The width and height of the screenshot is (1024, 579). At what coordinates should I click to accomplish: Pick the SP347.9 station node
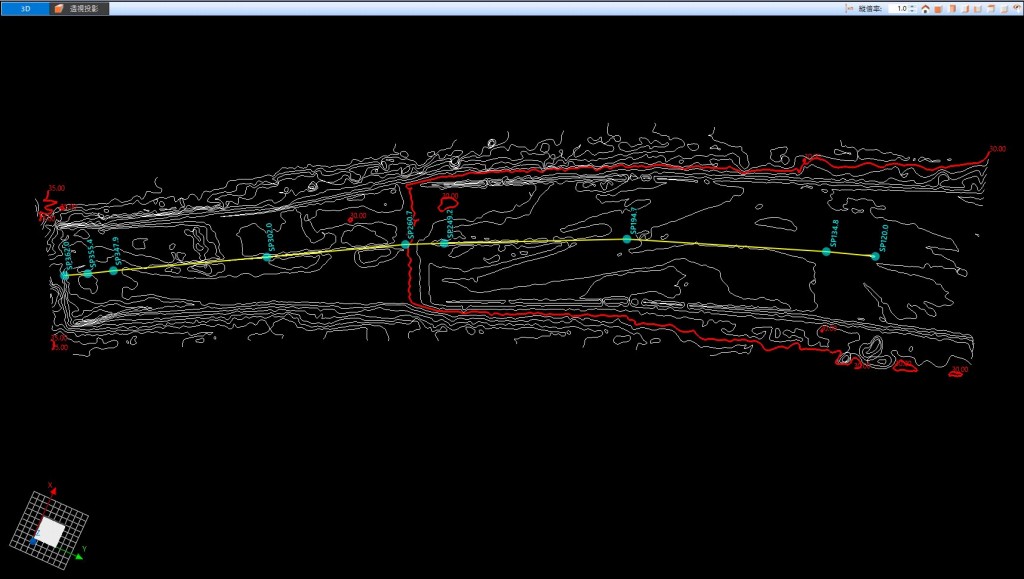coord(113,271)
